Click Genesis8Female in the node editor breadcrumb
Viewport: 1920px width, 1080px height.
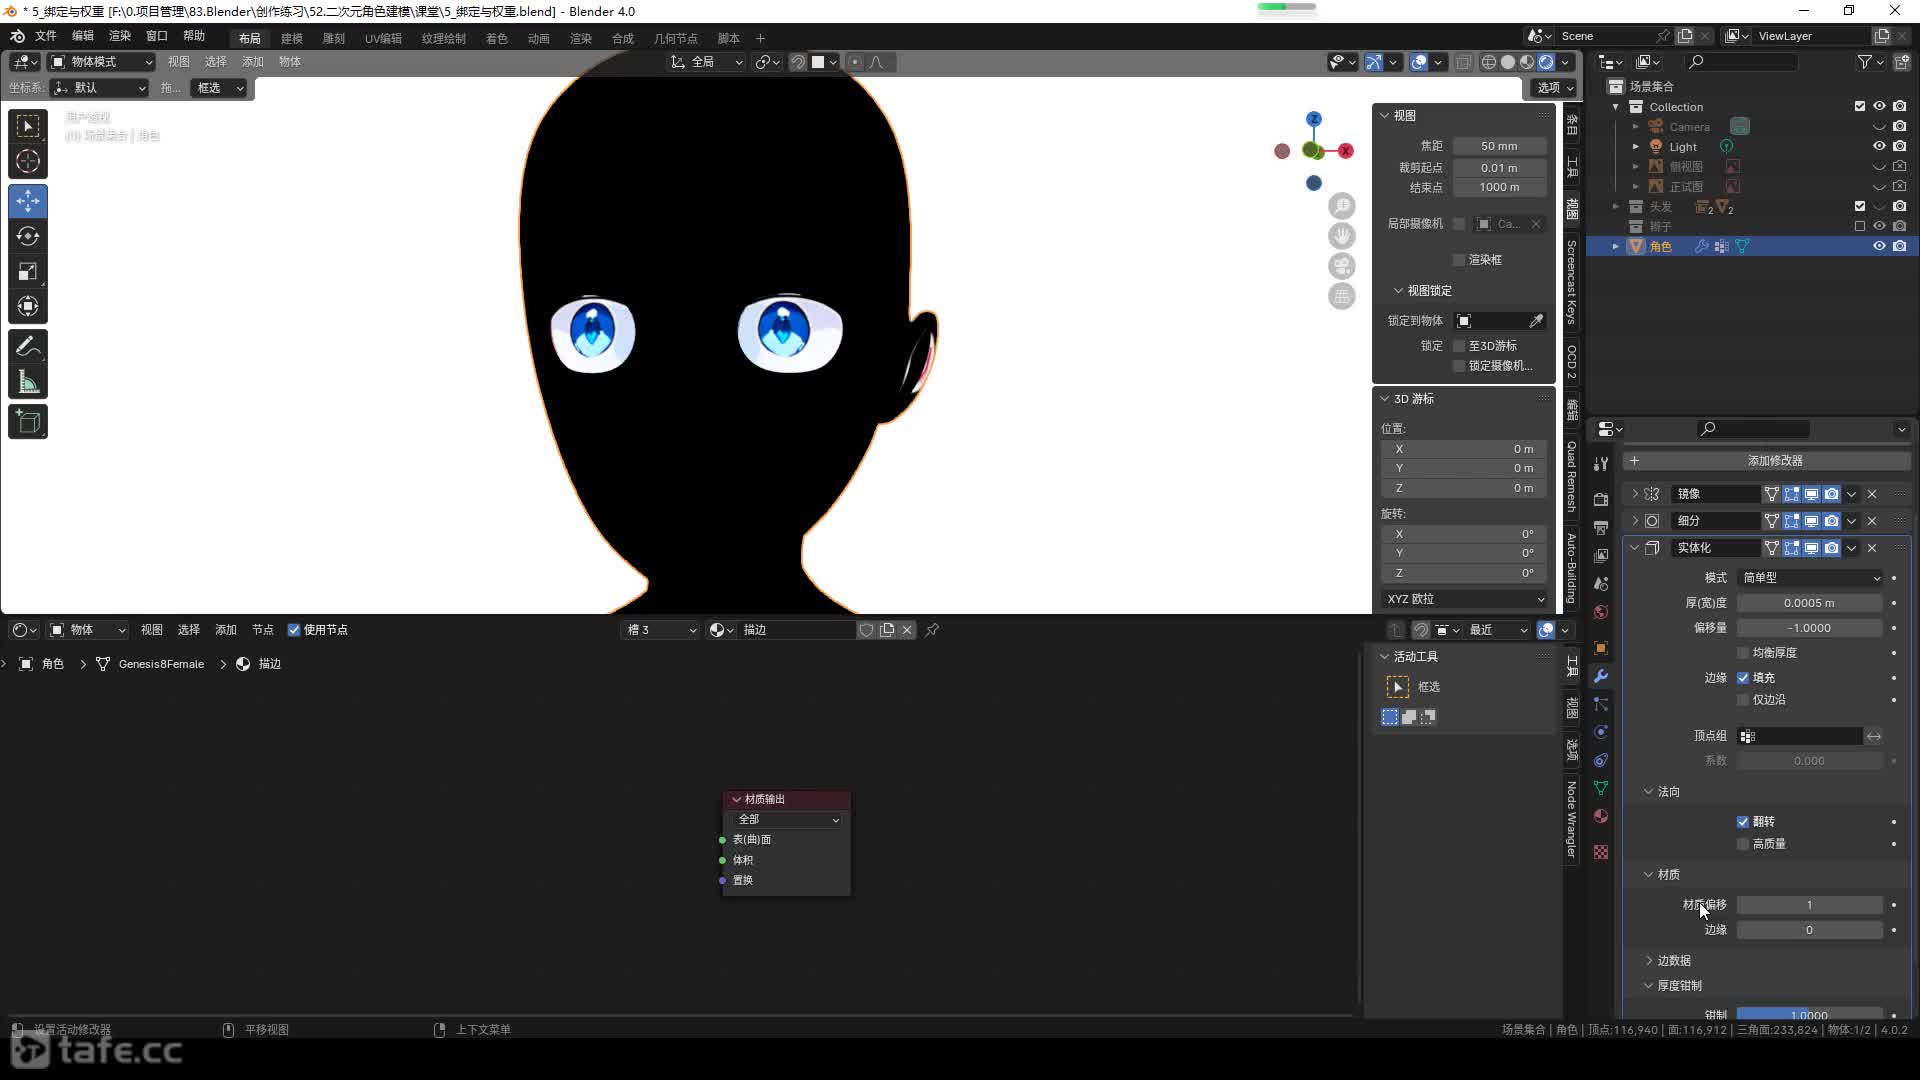pos(161,664)
